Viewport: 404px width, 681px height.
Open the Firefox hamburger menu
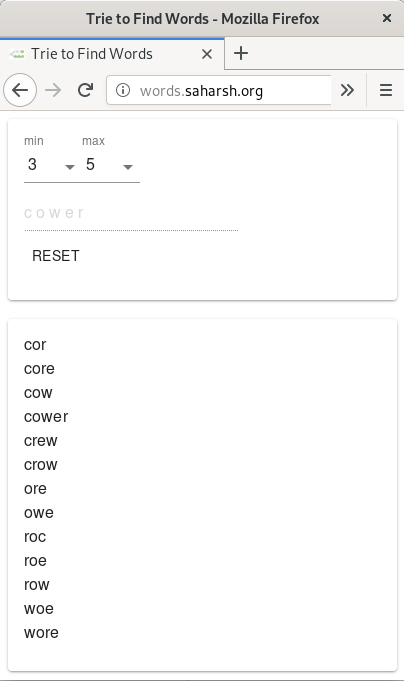(386, 90)
